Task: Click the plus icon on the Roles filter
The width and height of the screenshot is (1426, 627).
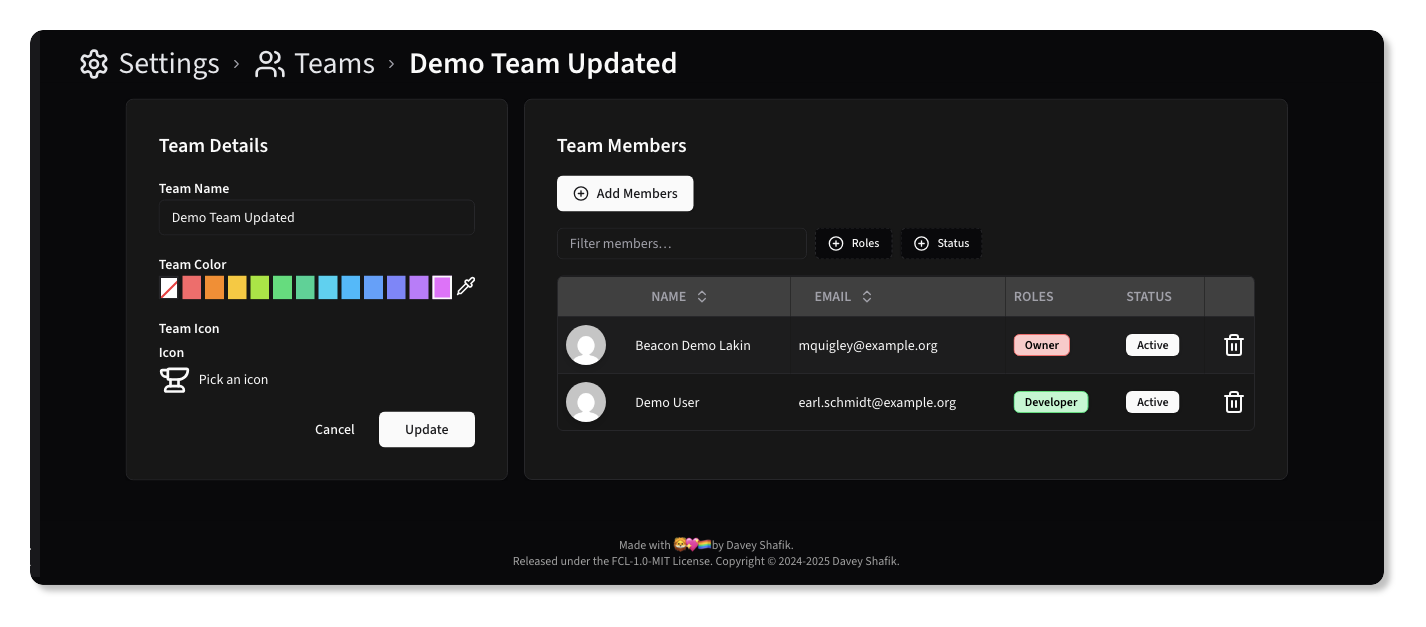Action: (x=836, y=243)
